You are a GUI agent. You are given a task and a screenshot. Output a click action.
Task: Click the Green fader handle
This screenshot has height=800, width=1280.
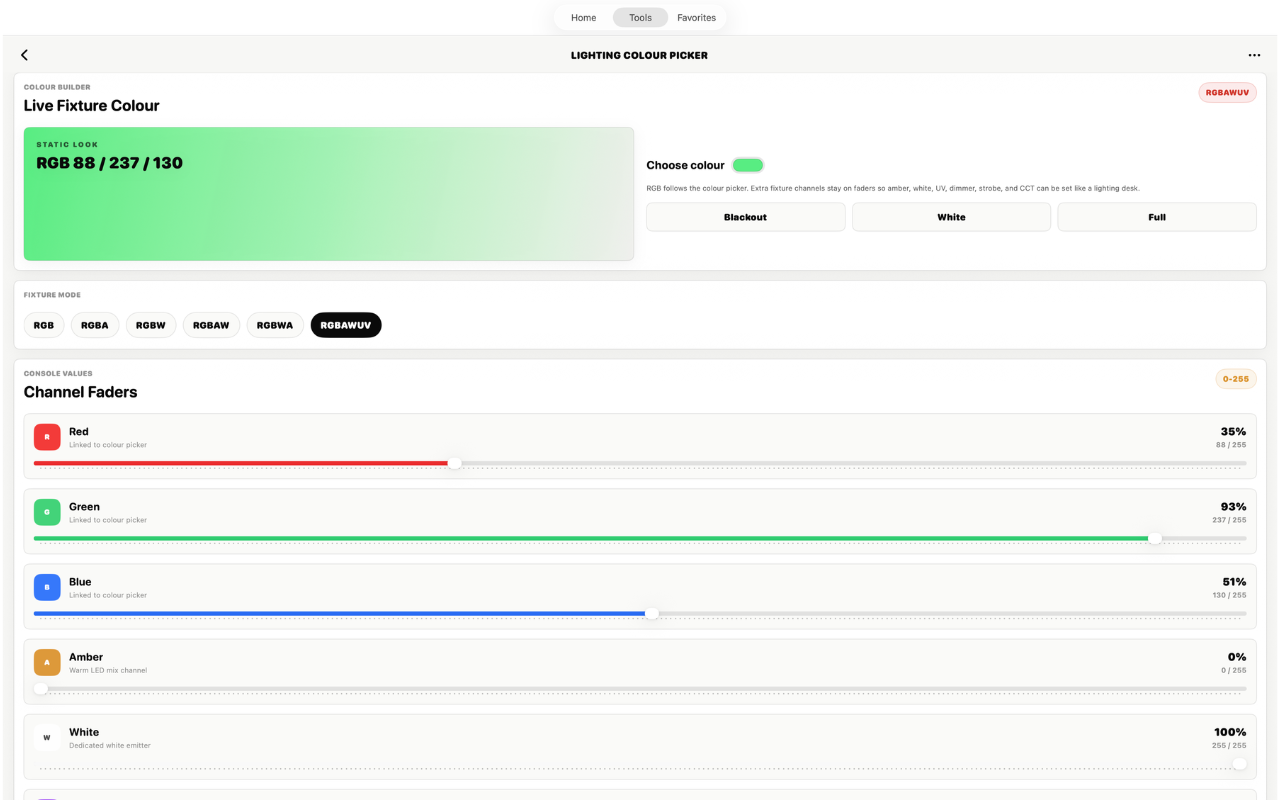(x=1155, y=538)
